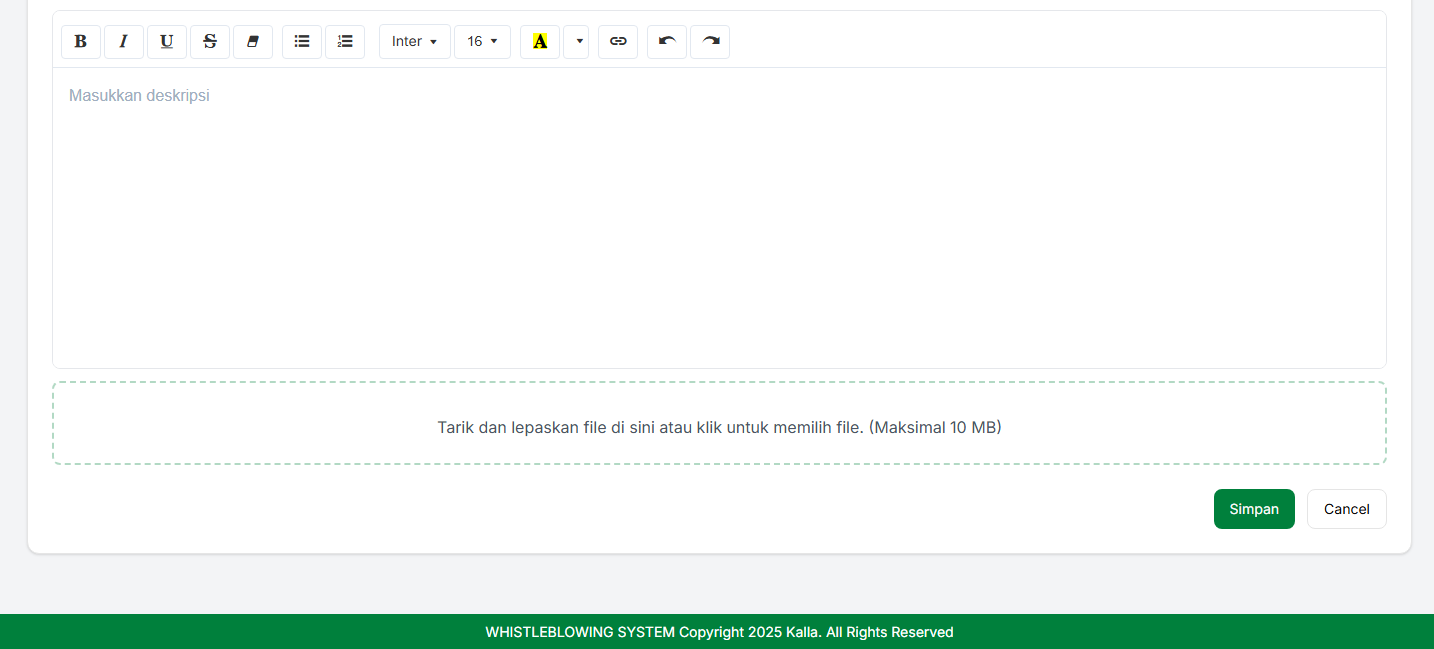Click the Cancel button
This screenshot has width=1434, height=649.
1346,509
